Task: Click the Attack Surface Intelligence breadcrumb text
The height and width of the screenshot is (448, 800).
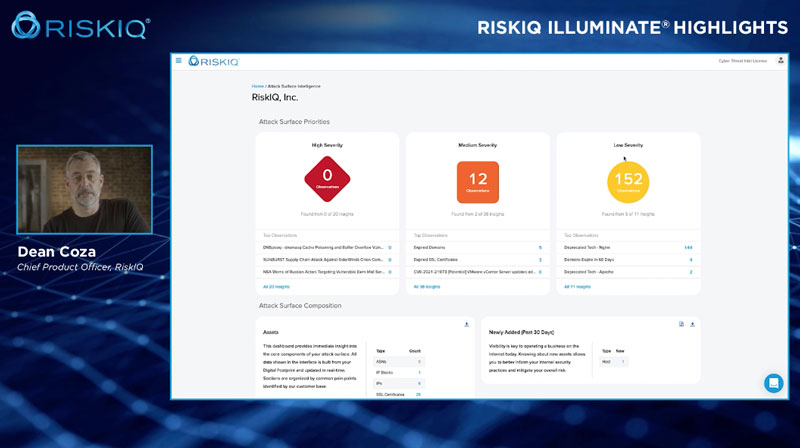Action: point(294,86)
